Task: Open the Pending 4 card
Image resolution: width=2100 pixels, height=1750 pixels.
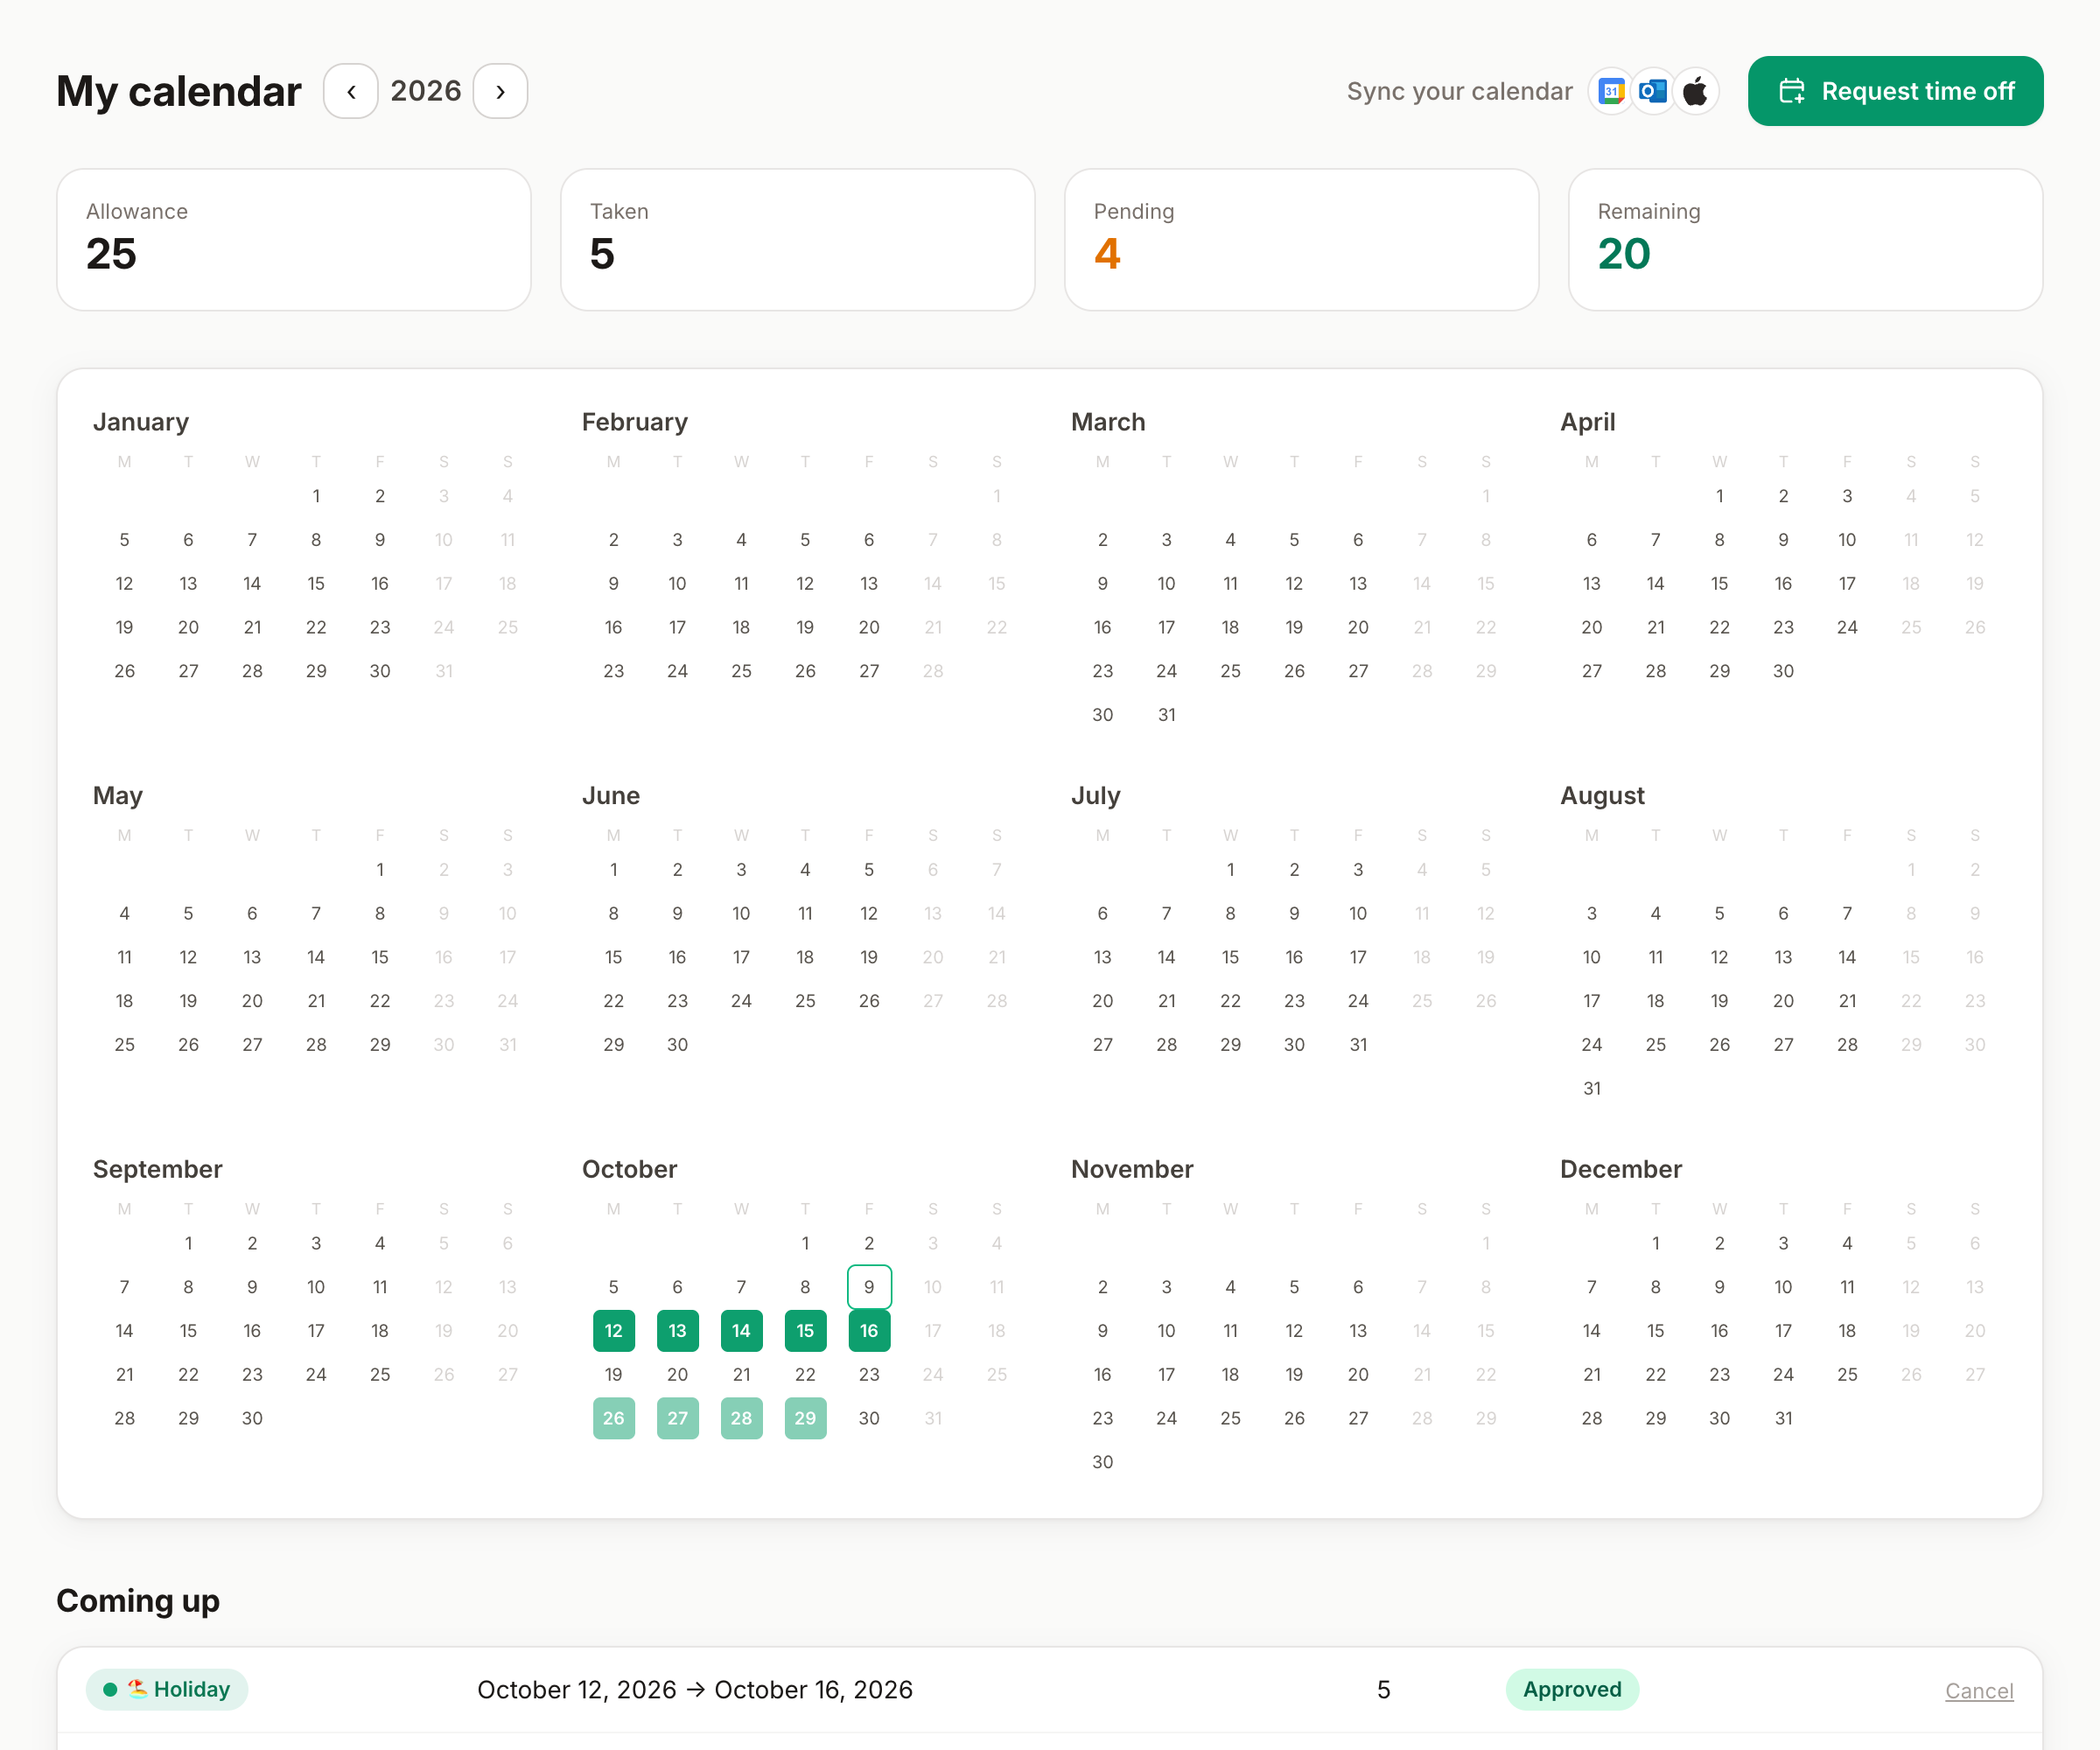Action: click(1302, 240)
